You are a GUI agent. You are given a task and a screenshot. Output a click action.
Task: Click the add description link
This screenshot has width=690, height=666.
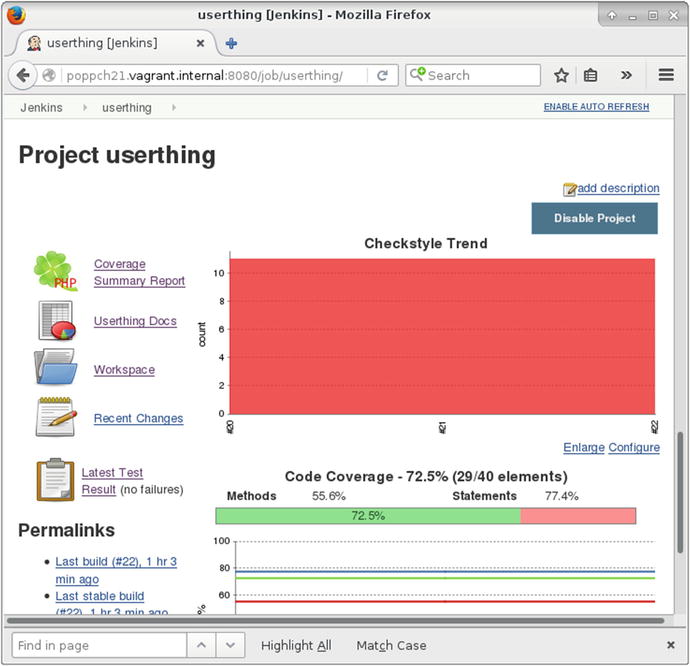(618, 188)
